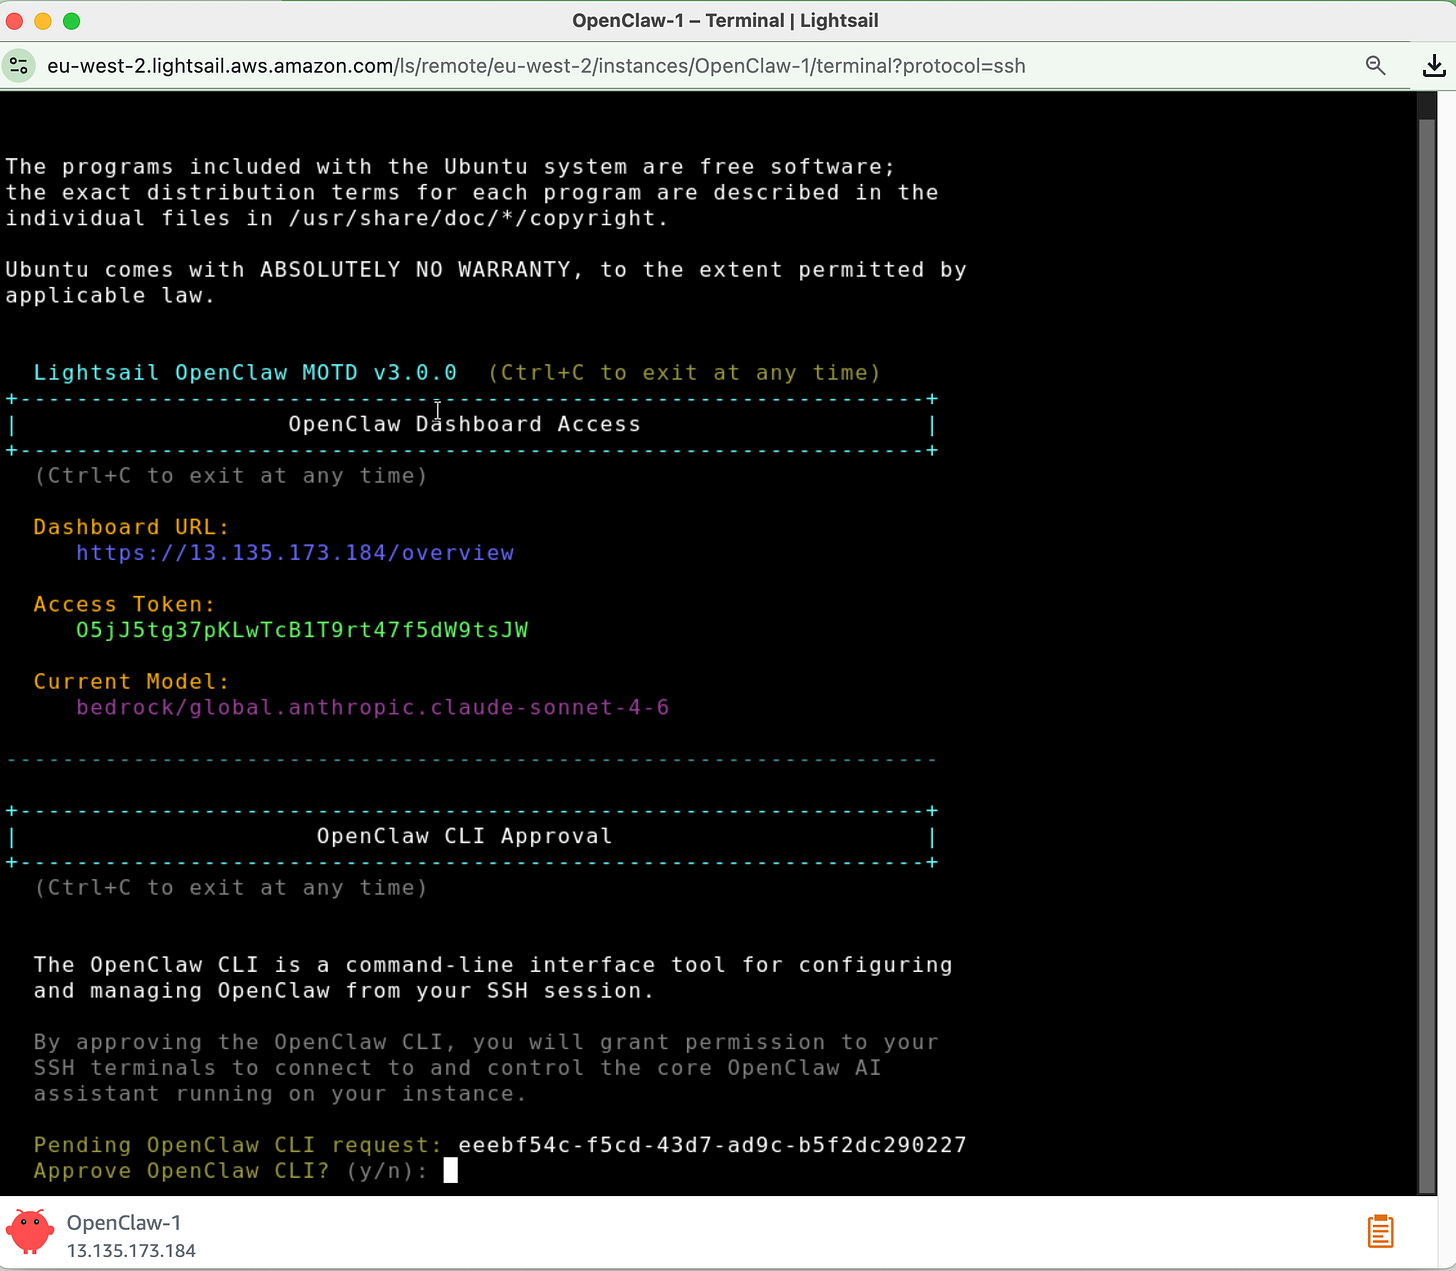Open the browser downloads icon
This screenshot has height=1271, width=1456.
[1434, 66]
